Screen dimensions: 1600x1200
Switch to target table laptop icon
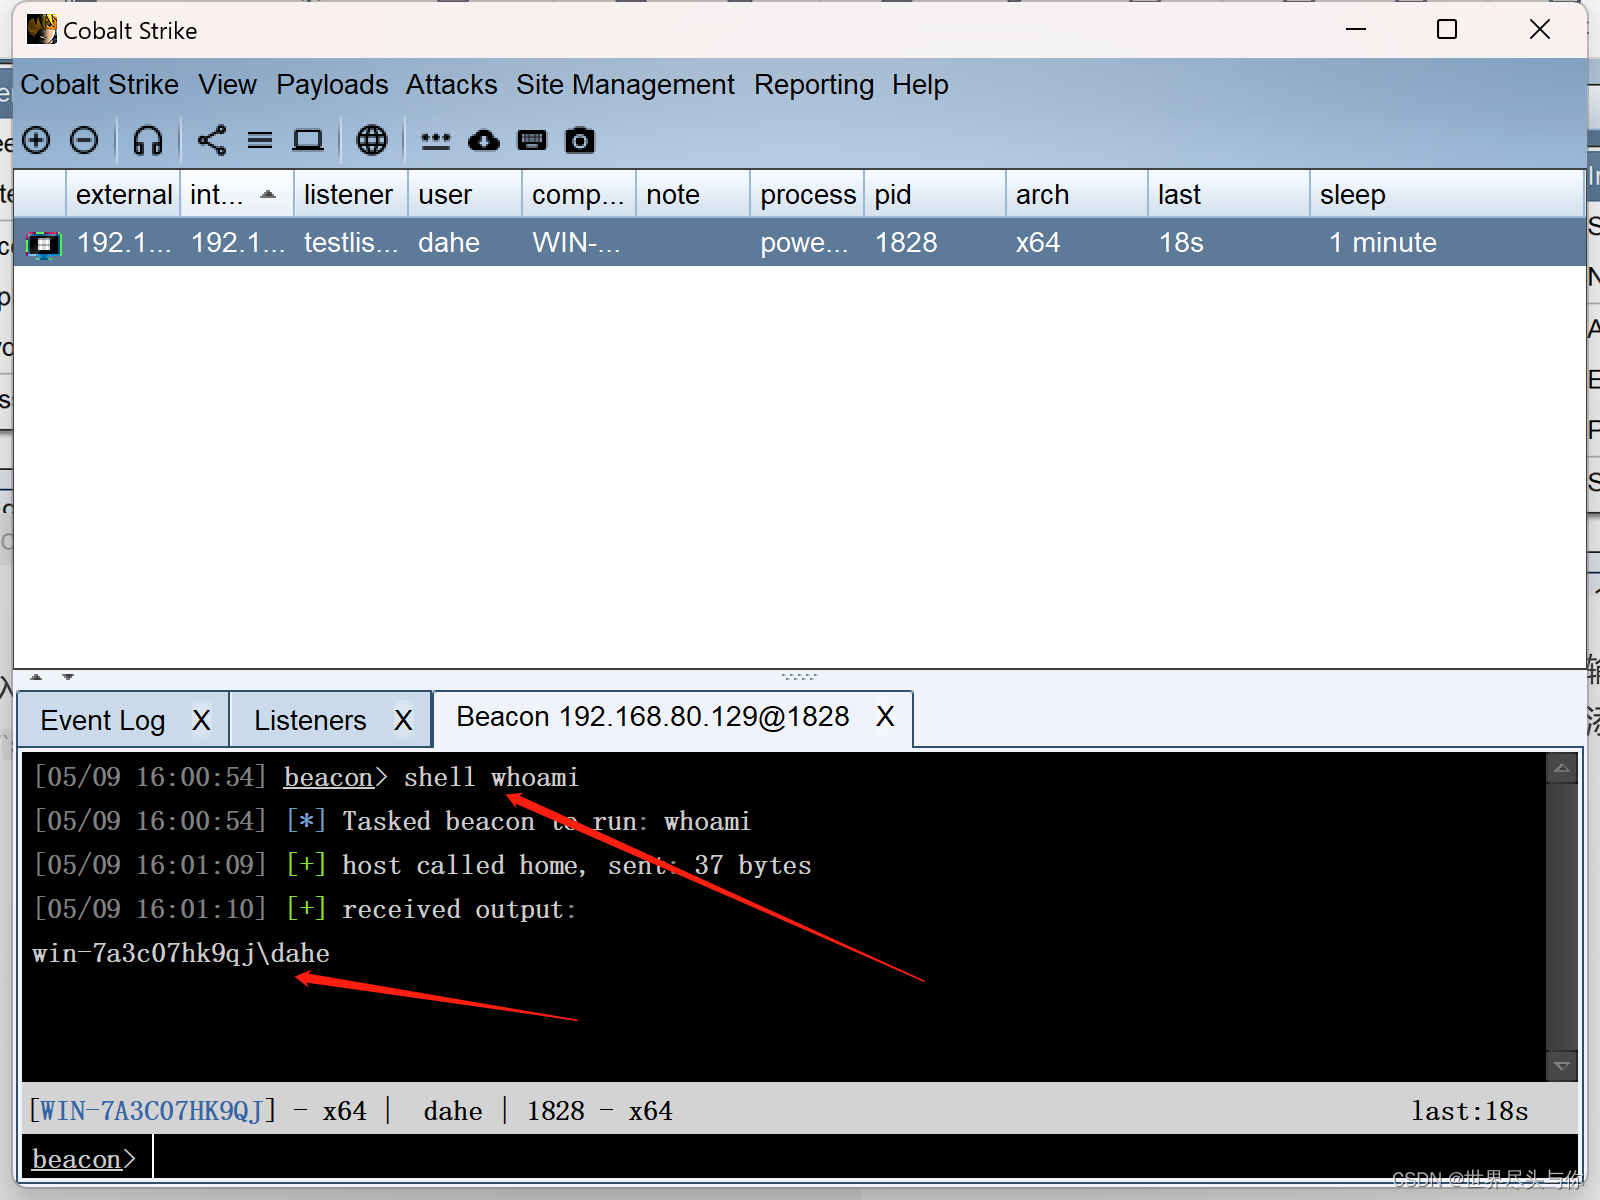pos(308,140)
